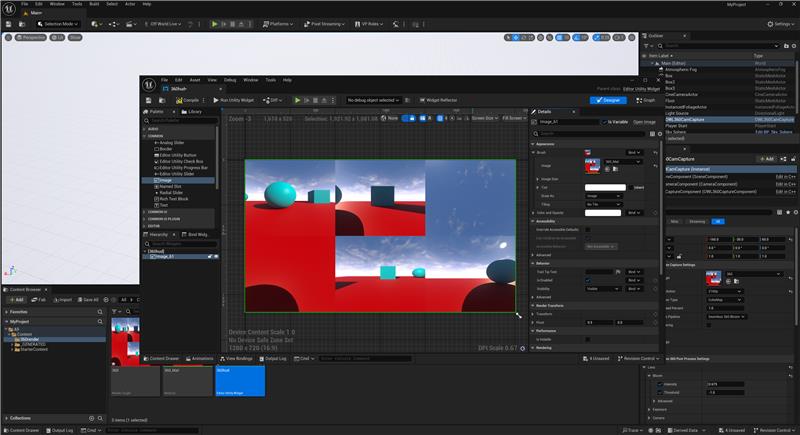
Task: Open Debug menu of widget editor
Action: 230,80
